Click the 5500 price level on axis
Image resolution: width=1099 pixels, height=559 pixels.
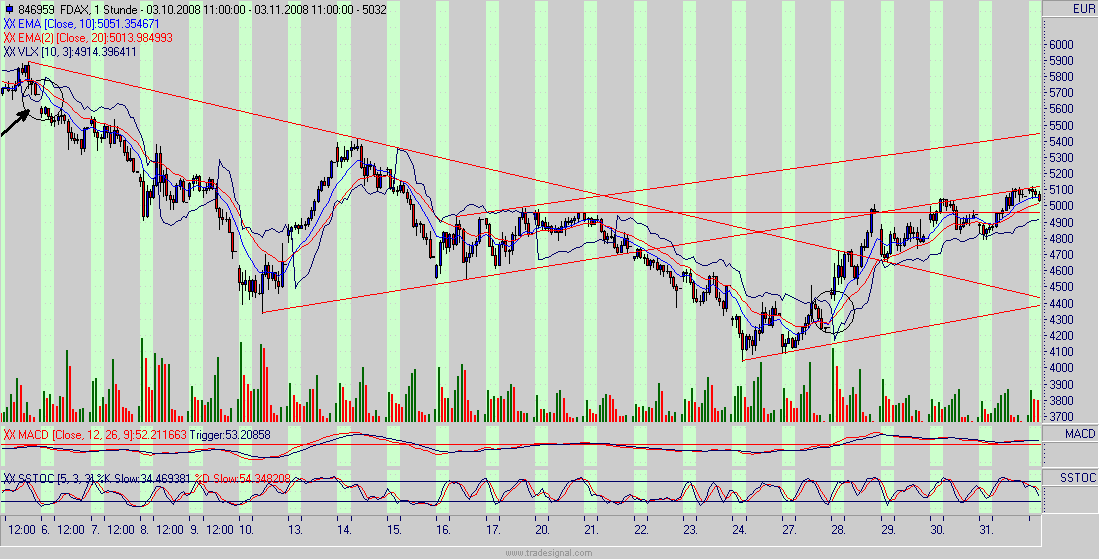pos(1063,125)
